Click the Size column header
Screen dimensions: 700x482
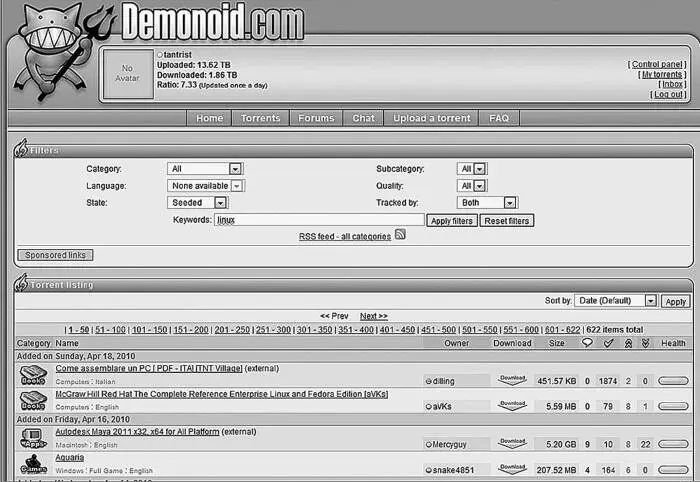pos(556,343)
